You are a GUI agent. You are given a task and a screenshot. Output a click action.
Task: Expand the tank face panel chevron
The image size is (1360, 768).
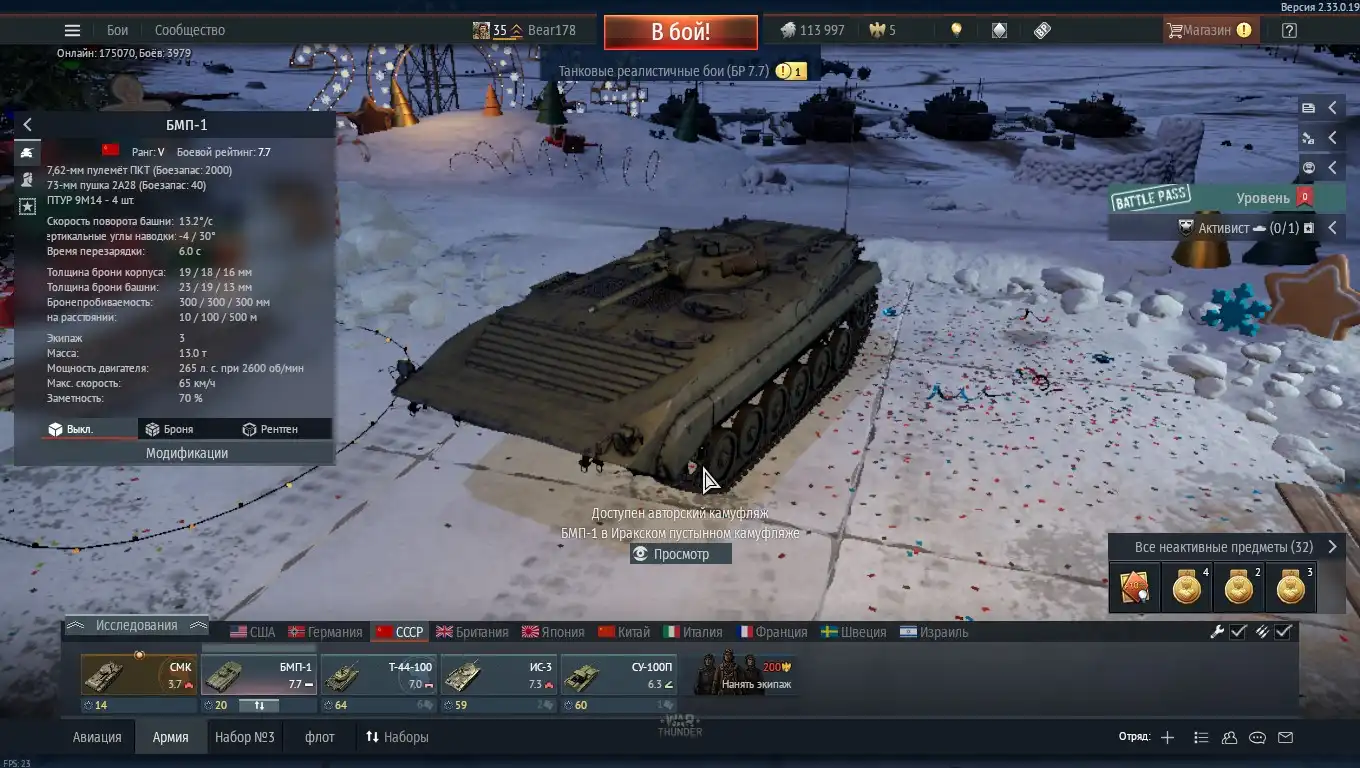coord(1333,168)
